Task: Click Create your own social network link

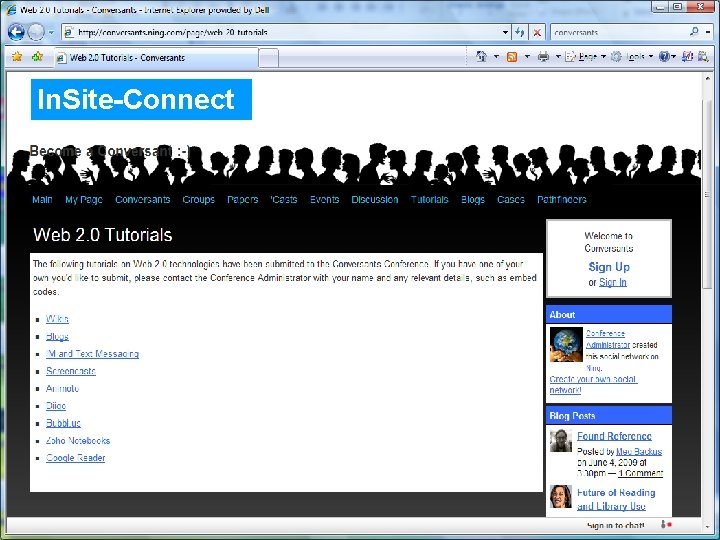Action: pos(593,384)
